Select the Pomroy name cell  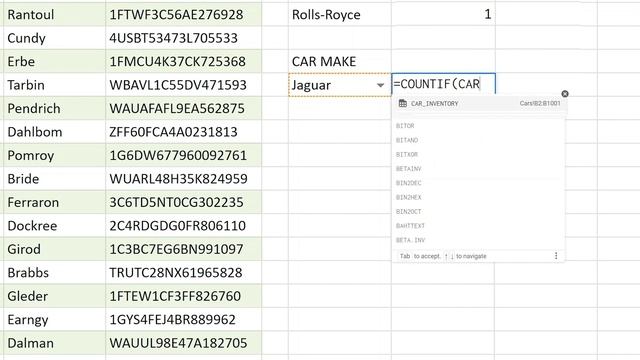pyautogui.click(x=54, y=155)
